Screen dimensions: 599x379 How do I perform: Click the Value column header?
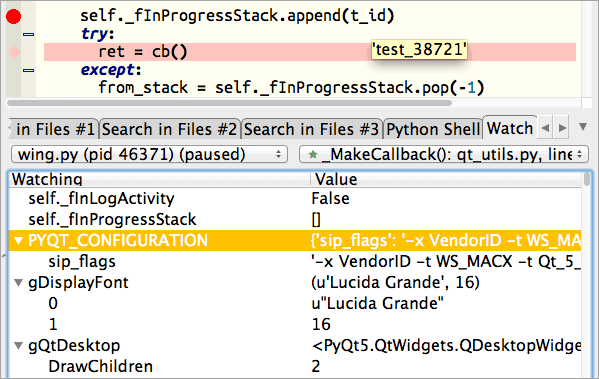pyautogui.click(x=447, y=179)
